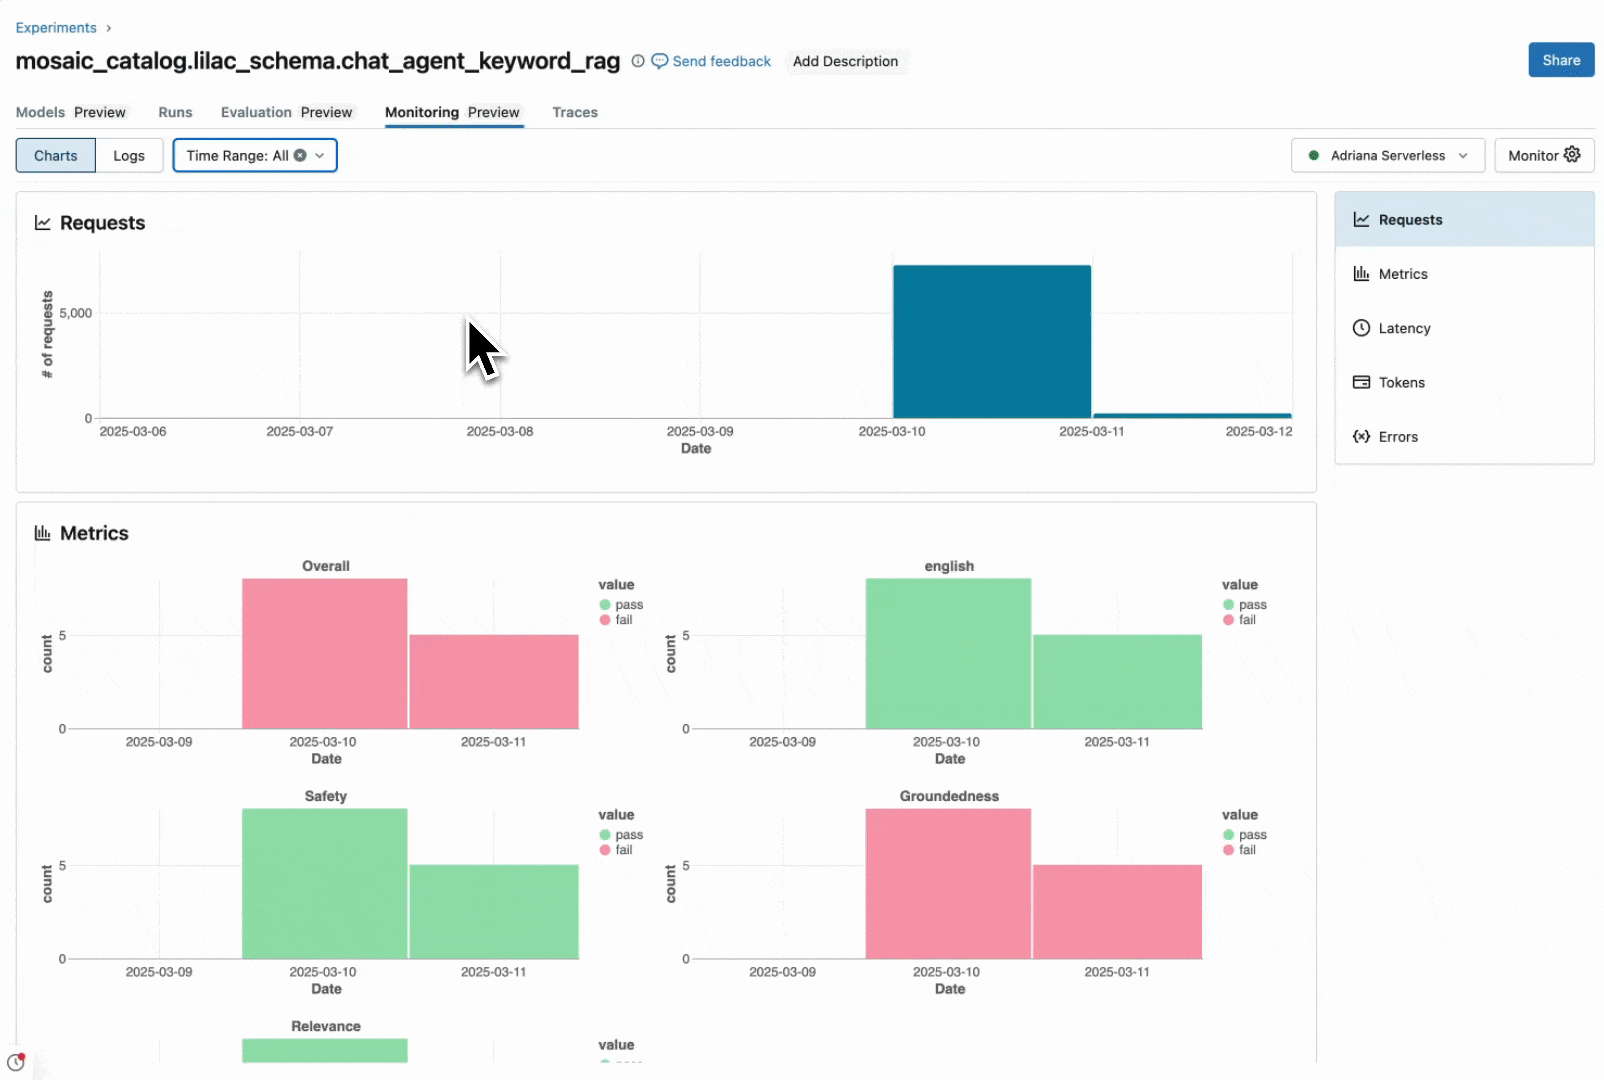Click the experiment name mosaic_catalog.lilac_schema.chat_agent_keyword_rag
The height and width of the screenshot is (1080, 1604).
[318, 61]
